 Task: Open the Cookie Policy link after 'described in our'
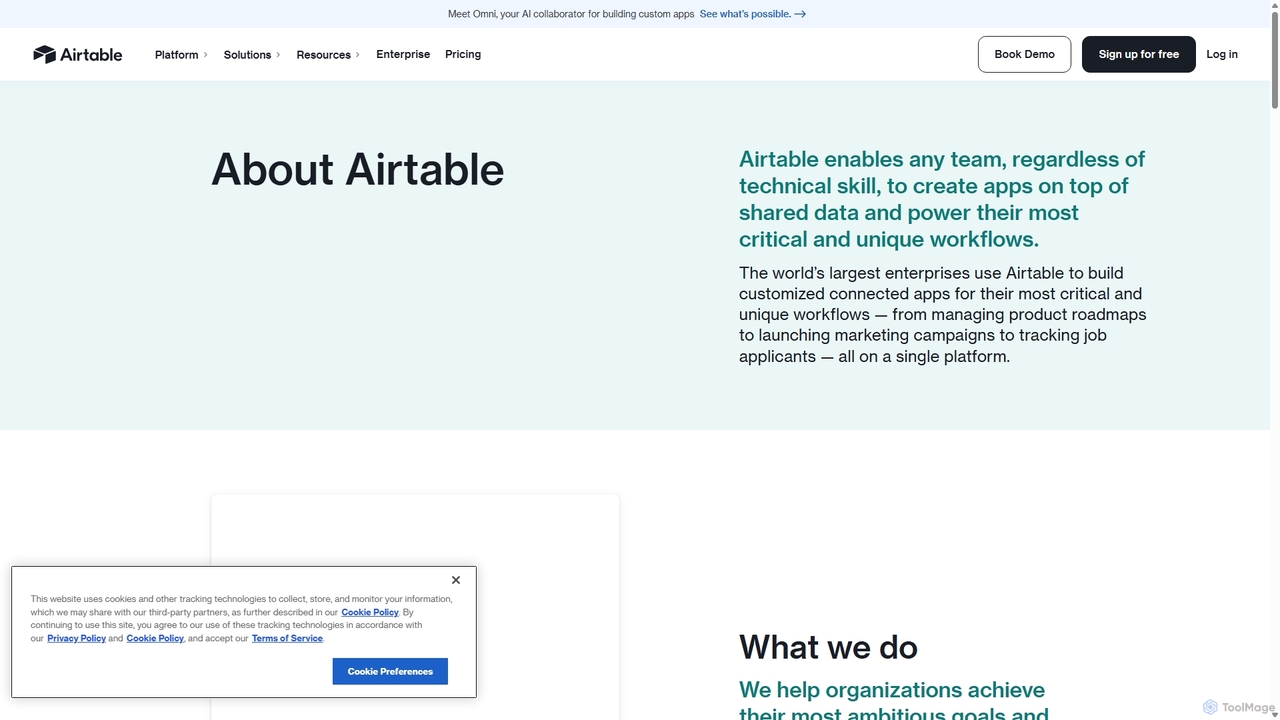click(370, 612)
